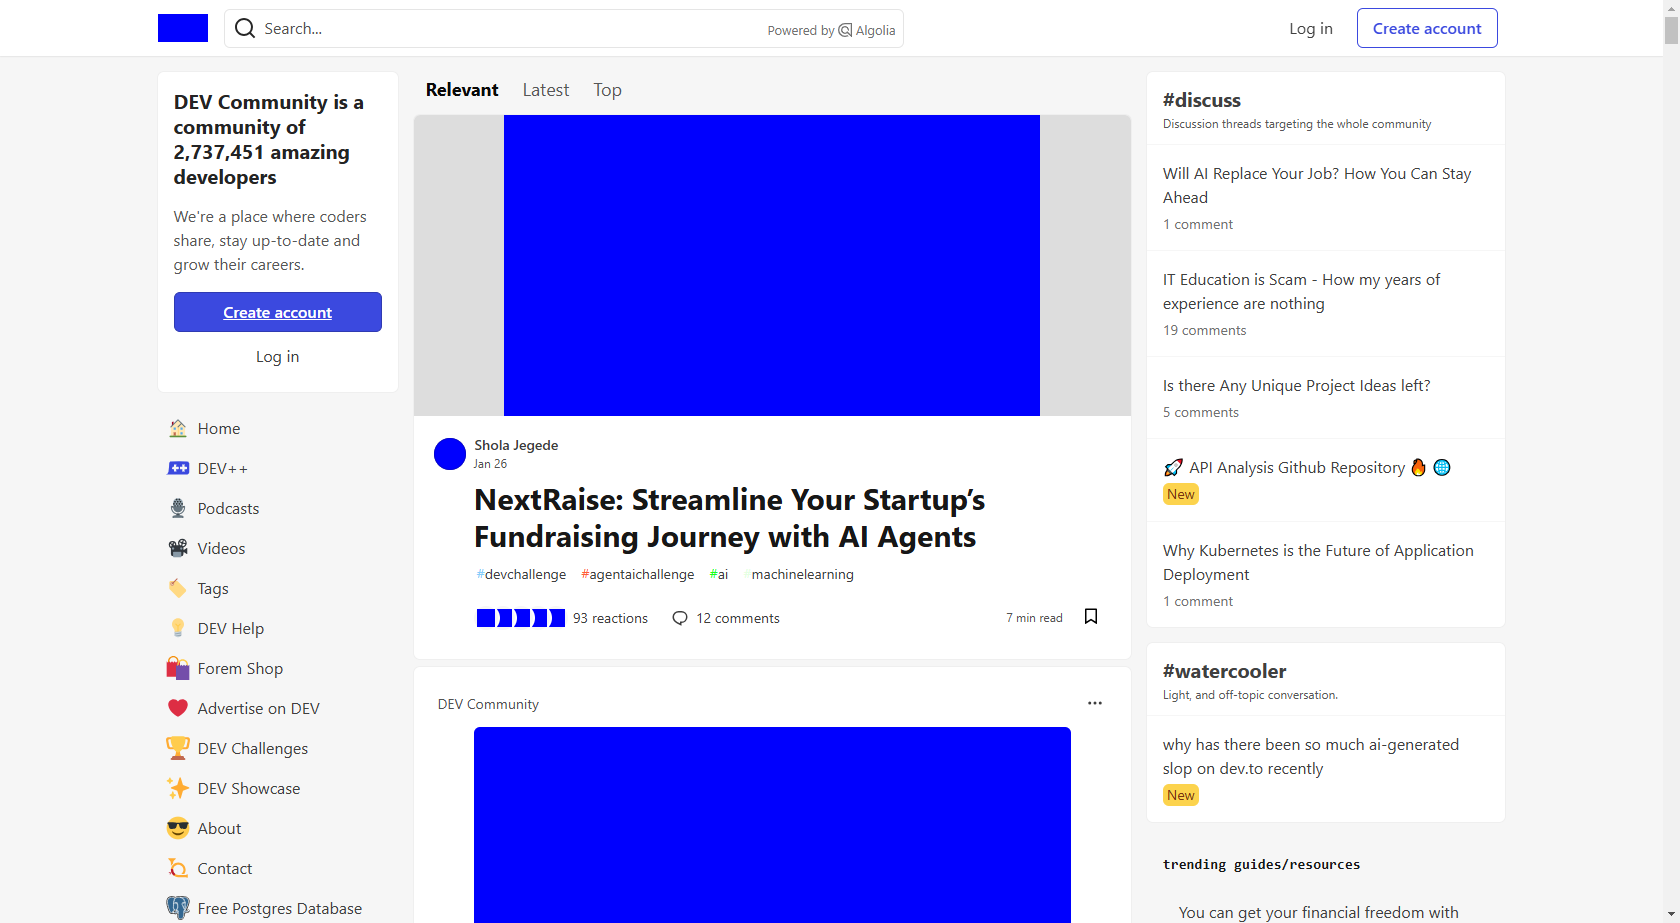
Task: Open Shola Jegede's profile avatar
Action: tap(450, 454)
